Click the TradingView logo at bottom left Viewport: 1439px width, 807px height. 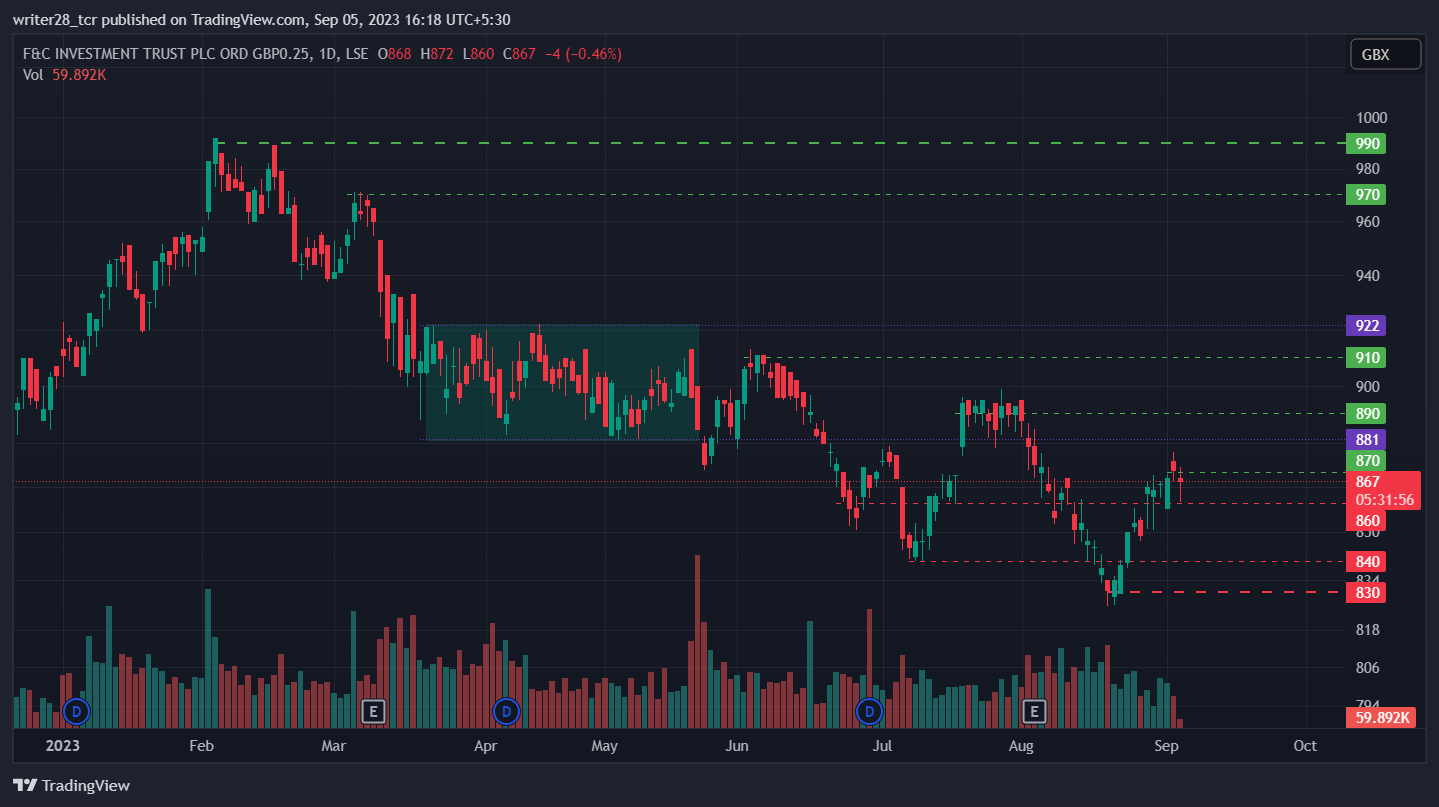(71, 786)
